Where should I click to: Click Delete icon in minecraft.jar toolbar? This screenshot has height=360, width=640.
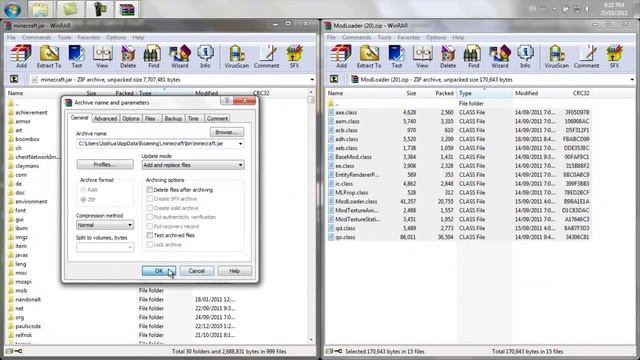point(128,56)
